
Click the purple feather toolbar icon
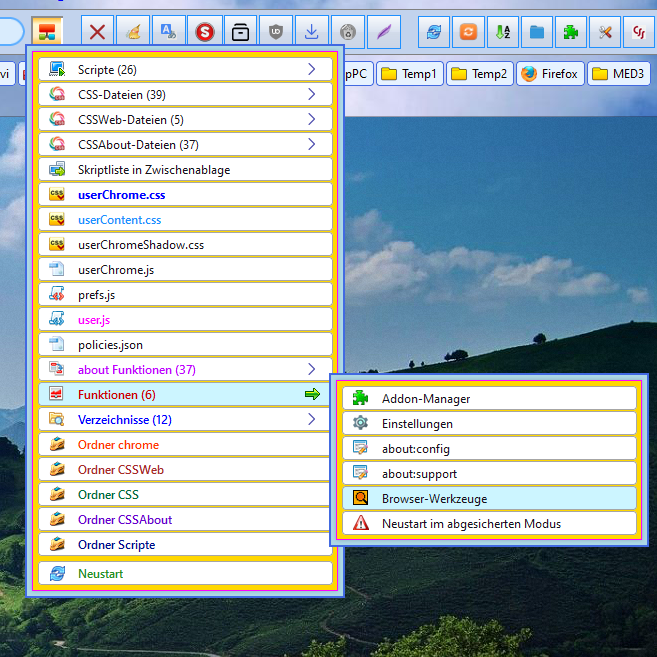tap(383, 32)
